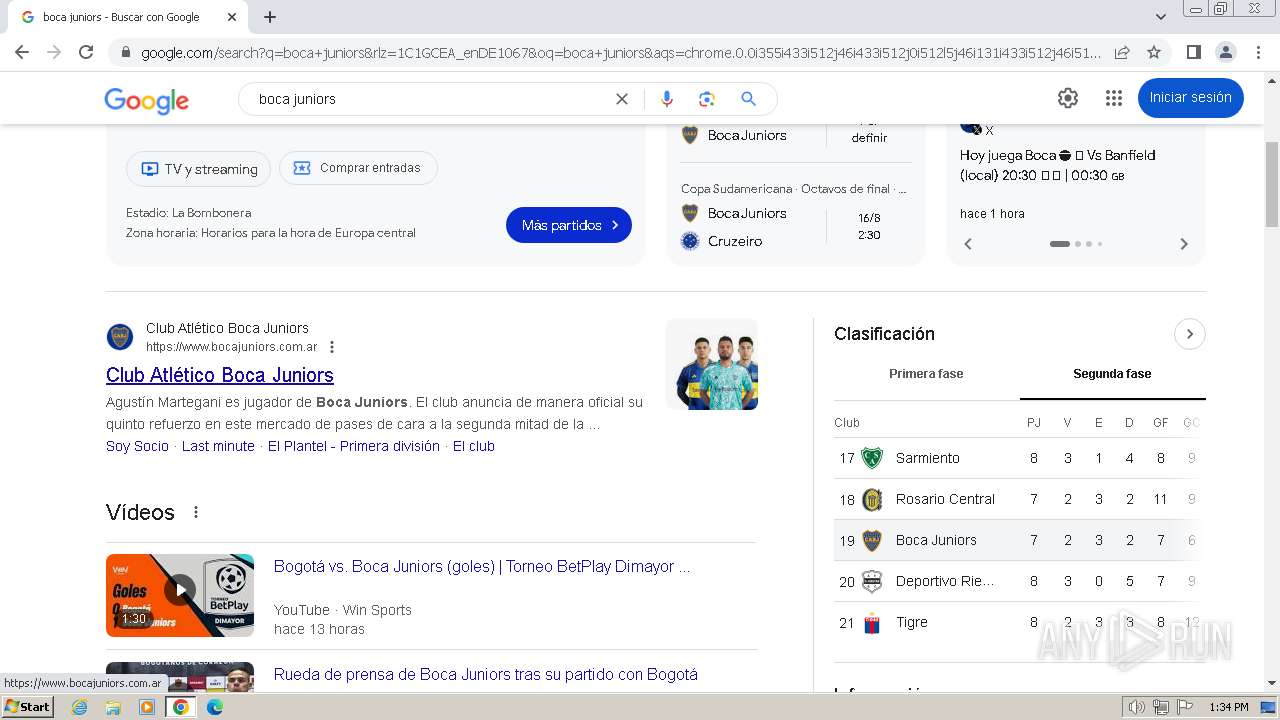Start a voice search with the microphone
This screenshot has height=720, width=1280.
coord(667,99)
